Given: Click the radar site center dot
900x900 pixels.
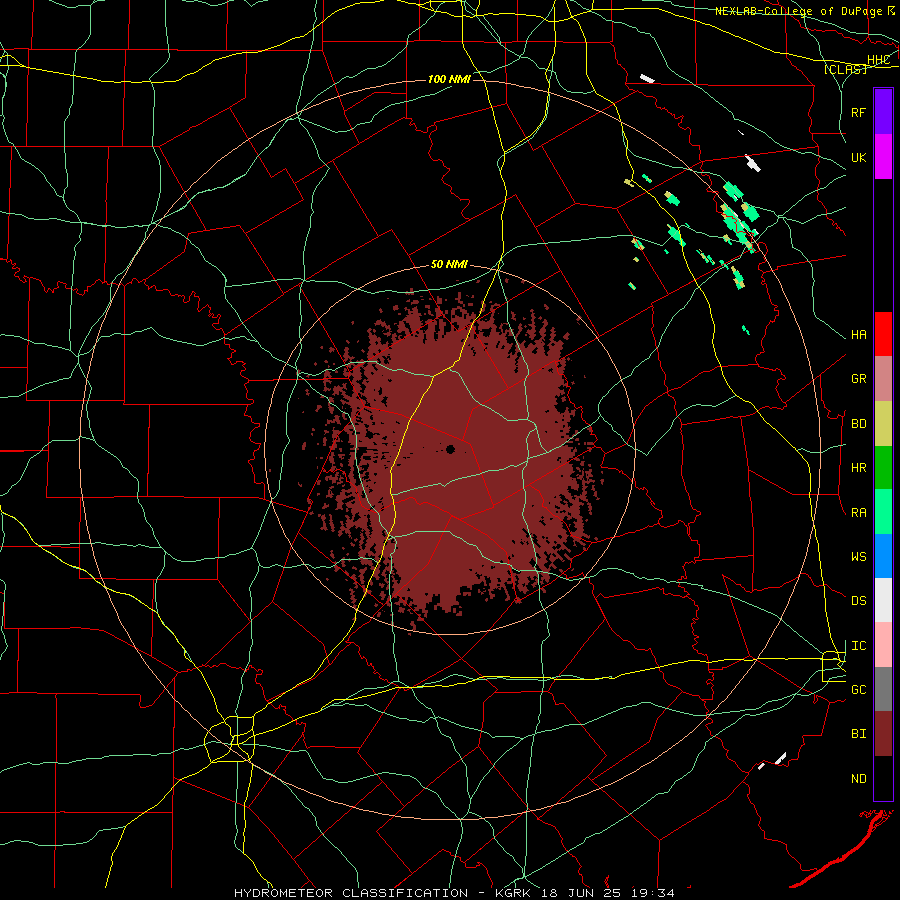Looking at the screenshot, I should click(451, 449).
